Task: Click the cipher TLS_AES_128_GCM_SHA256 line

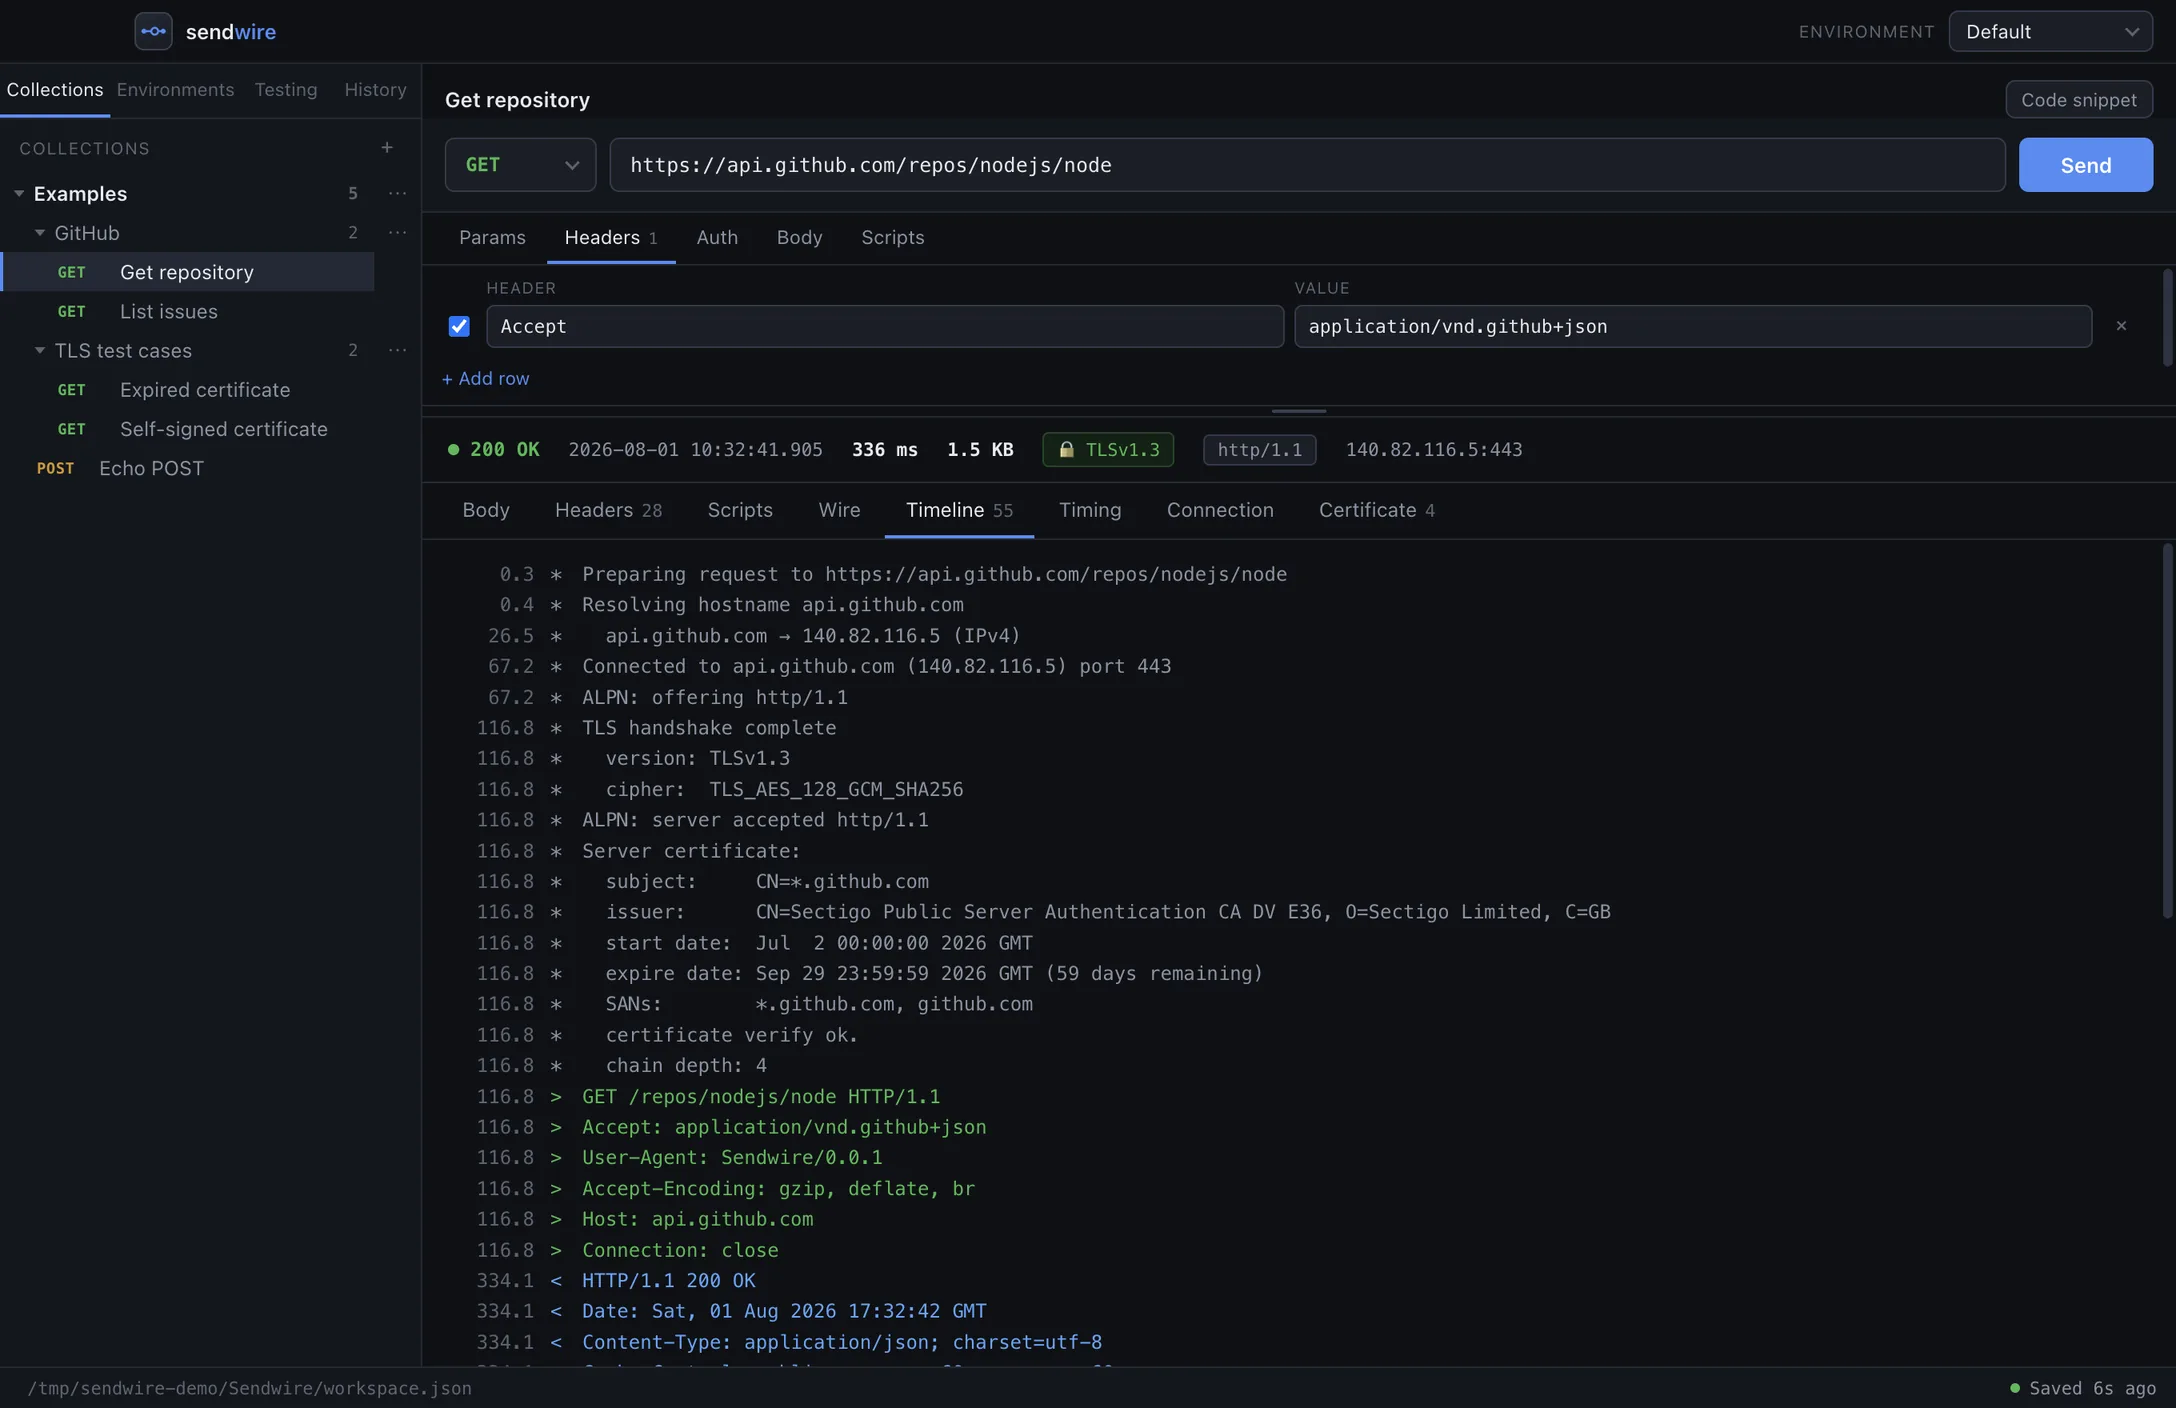Action: (x=784, y=789)
